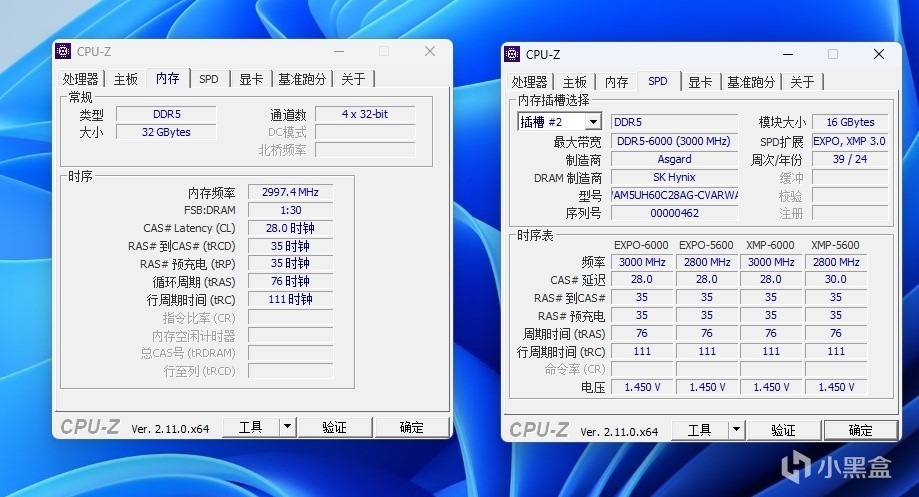The width and height of the screenshot is (919, 497).
Task: Close the left CPU-Z window
Action: click(430, 52)
